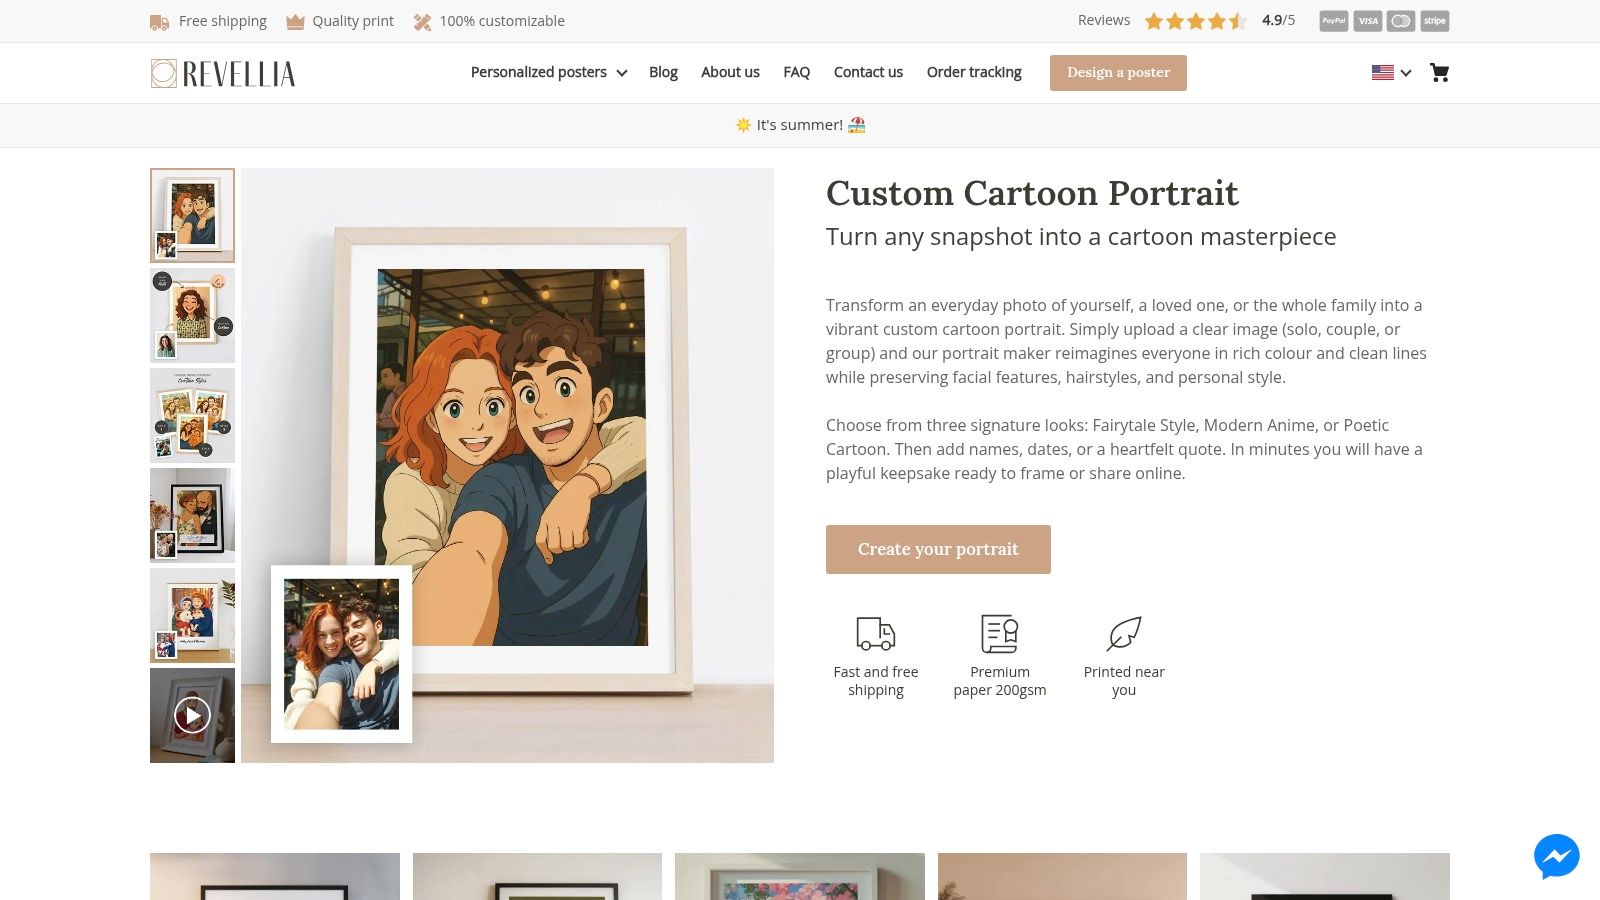This screenshot has width=1600, height=900.
Task: Select the second thumbnail with woman portrait
Action: pos(192,315)
